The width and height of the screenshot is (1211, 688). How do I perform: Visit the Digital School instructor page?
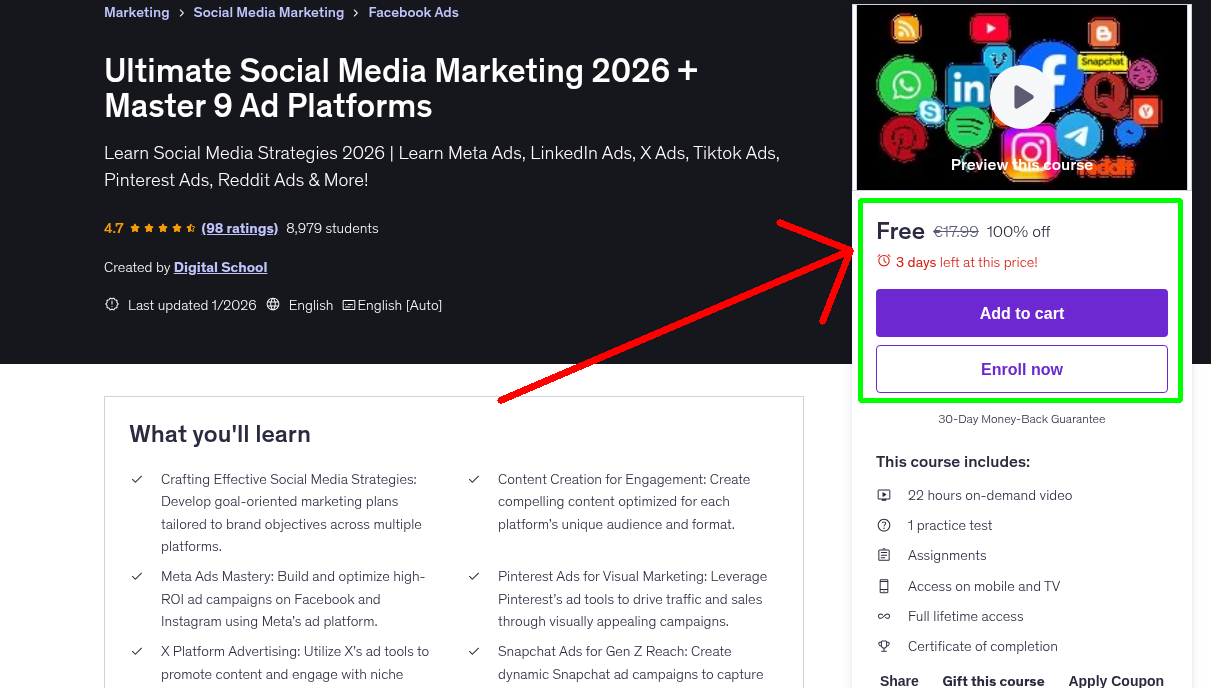coord(220,267)
